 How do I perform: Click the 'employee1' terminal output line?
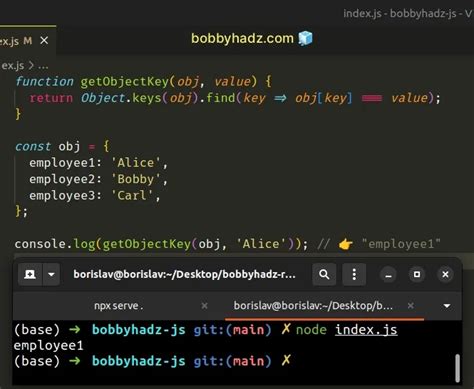coord(48,346)
